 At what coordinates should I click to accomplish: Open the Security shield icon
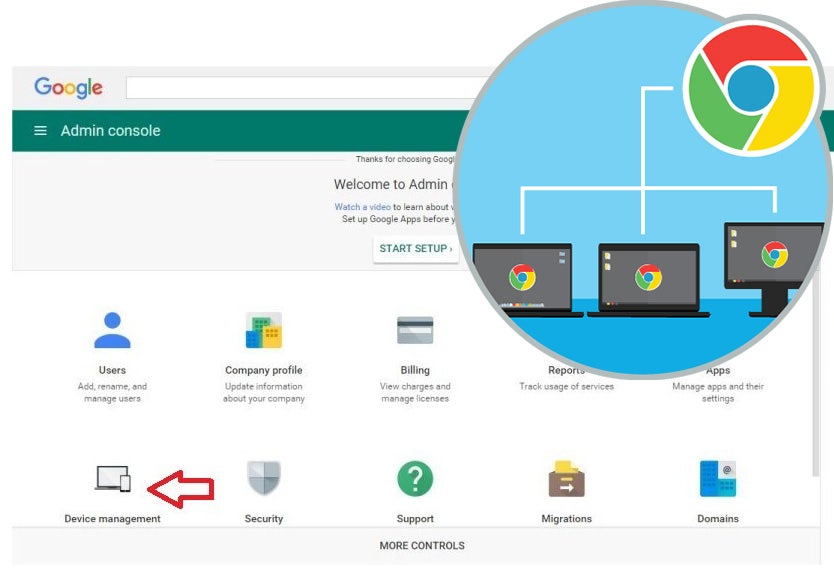[x=264, y=478]
